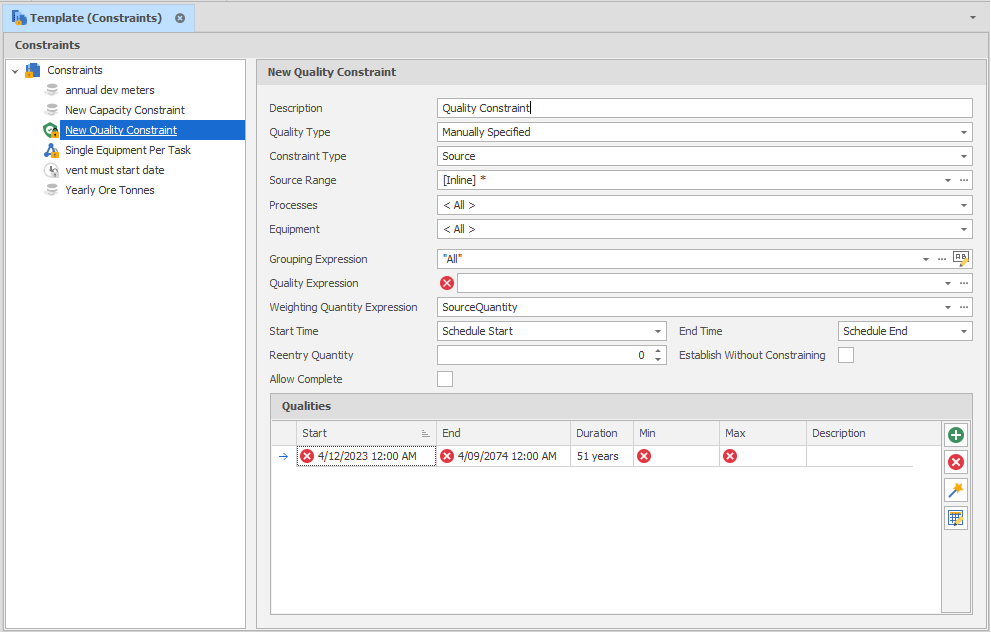The width and height of the screenshot is (991, 632).
Task: Open the End Time dropdown
Action: [x=964, y=331]
